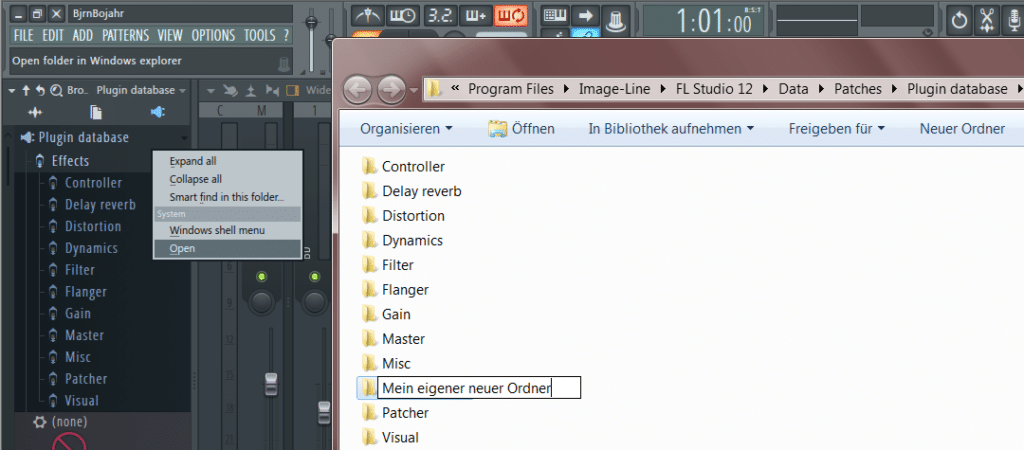Viewport: 1024px width, 450px height.
Task: Click Patches breadcrumb in address bar
Action: coord(857,89)
